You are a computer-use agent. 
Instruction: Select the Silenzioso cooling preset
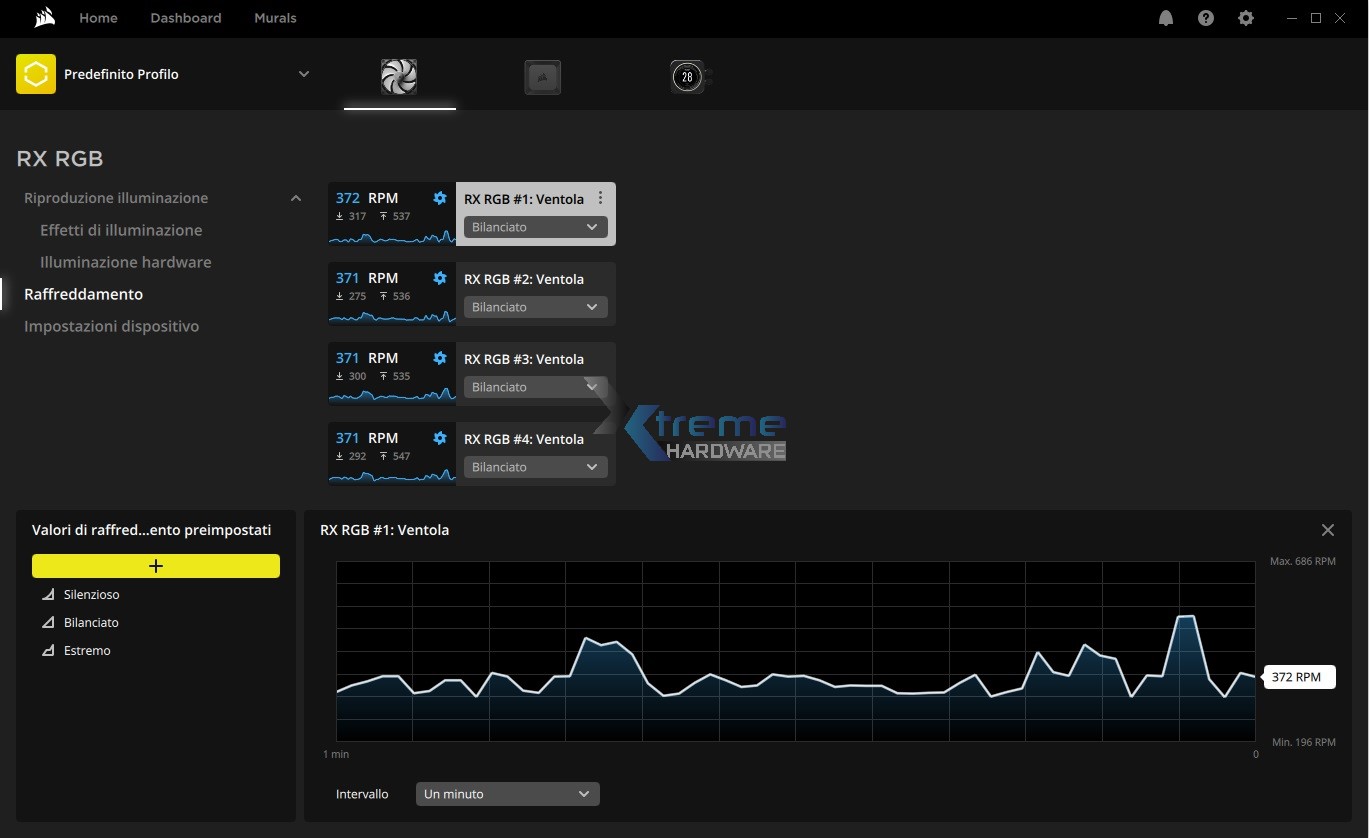(x=91, y=594)
